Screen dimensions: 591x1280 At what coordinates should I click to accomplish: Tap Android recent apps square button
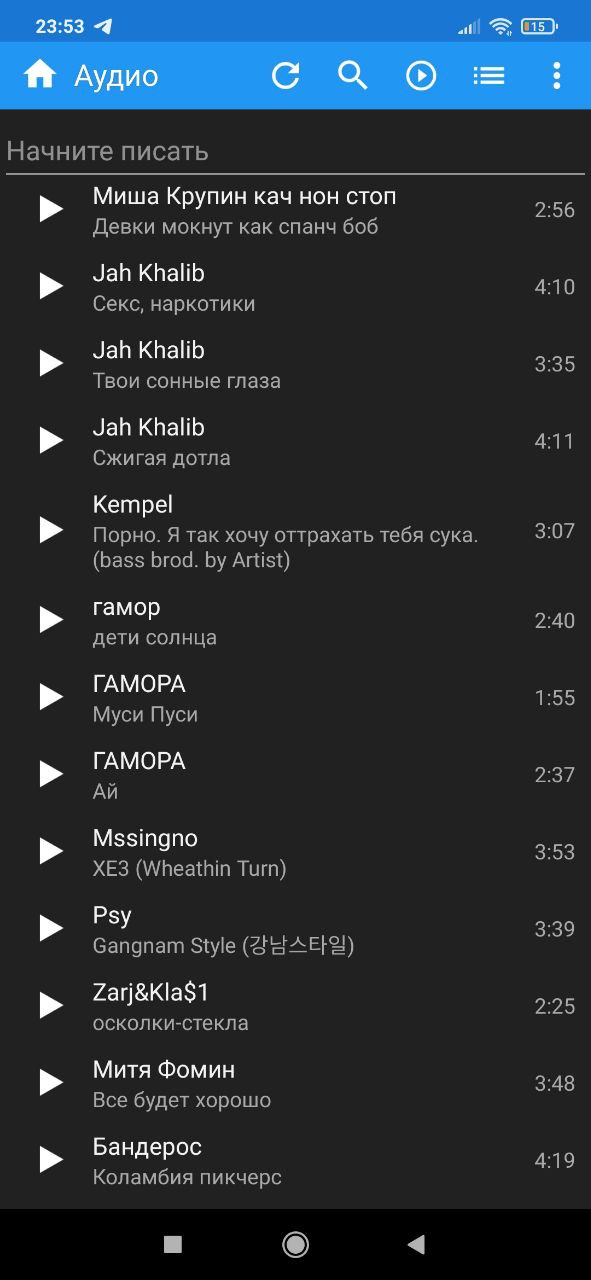coord(173,1244)
